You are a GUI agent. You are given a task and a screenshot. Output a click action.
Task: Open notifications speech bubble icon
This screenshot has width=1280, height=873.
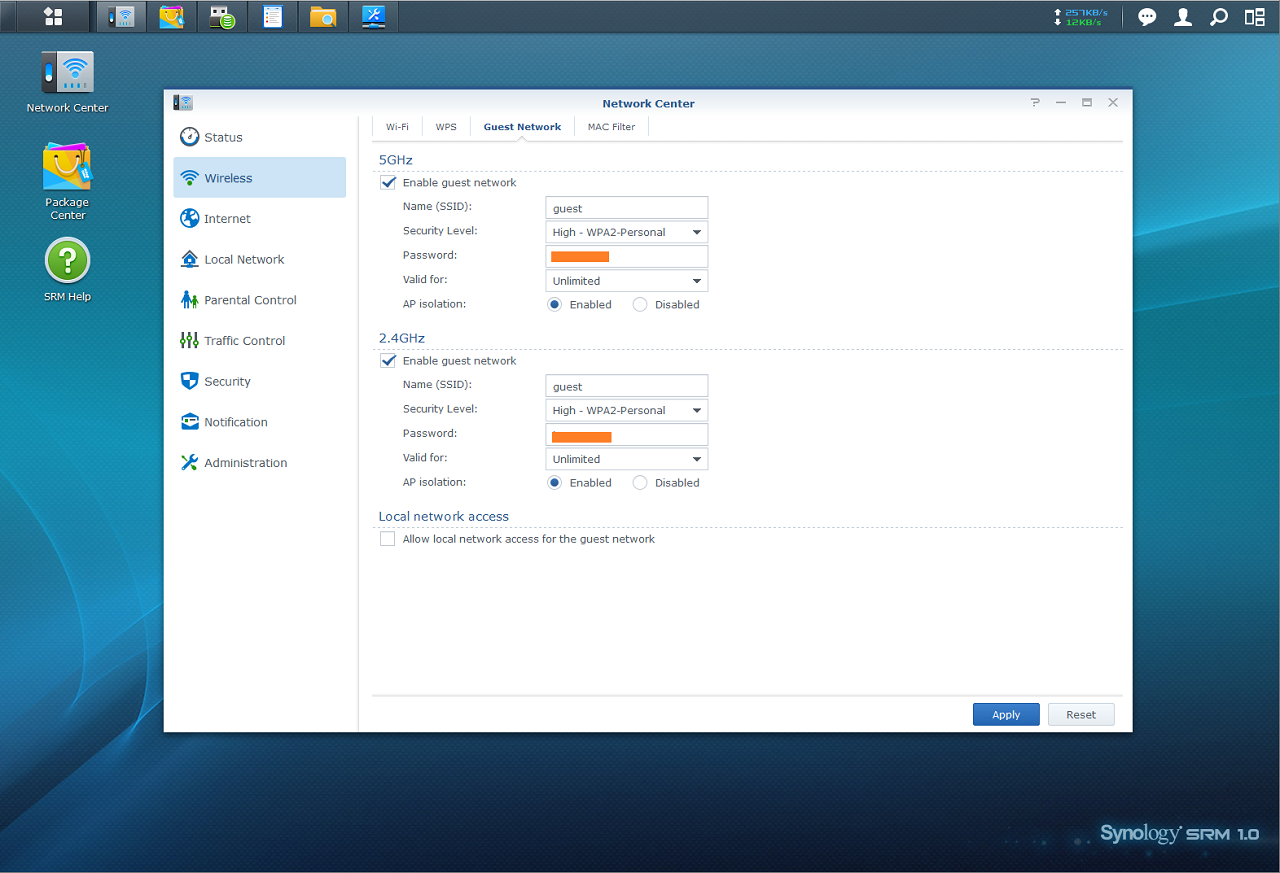[x=1147, y=17]
